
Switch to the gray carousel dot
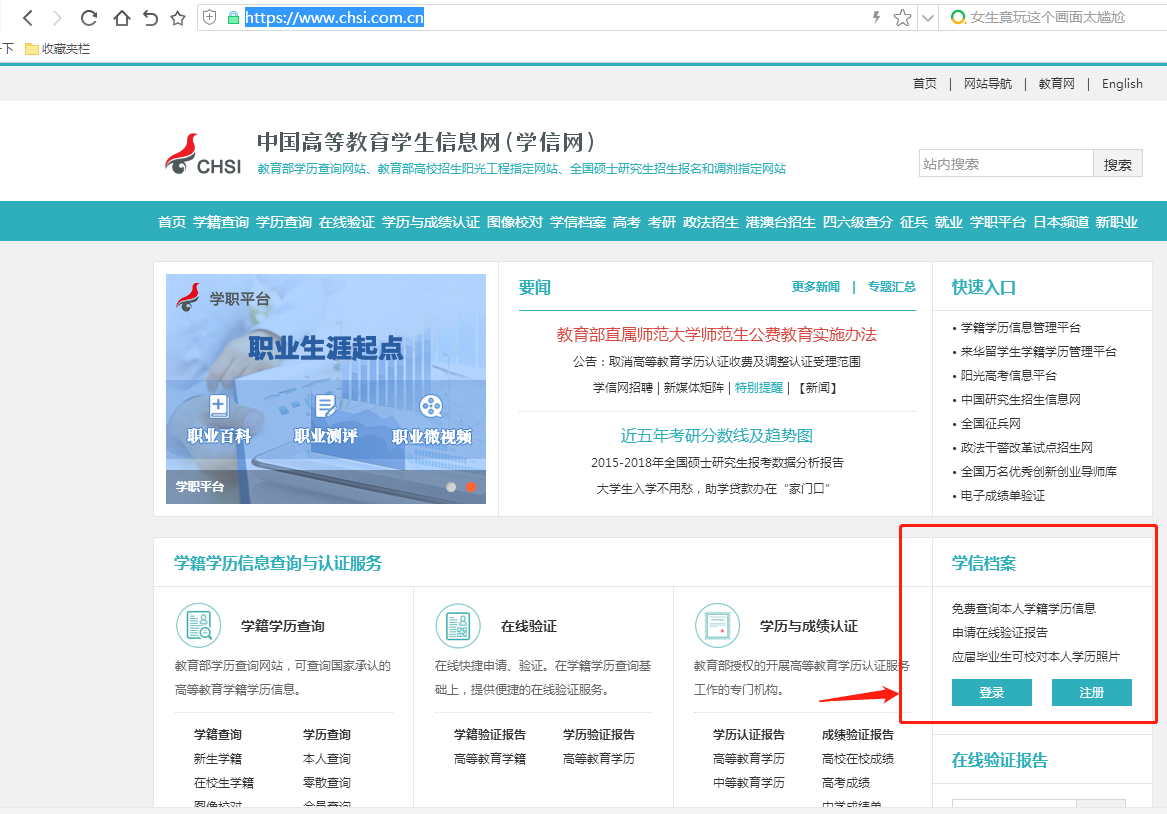451,487
